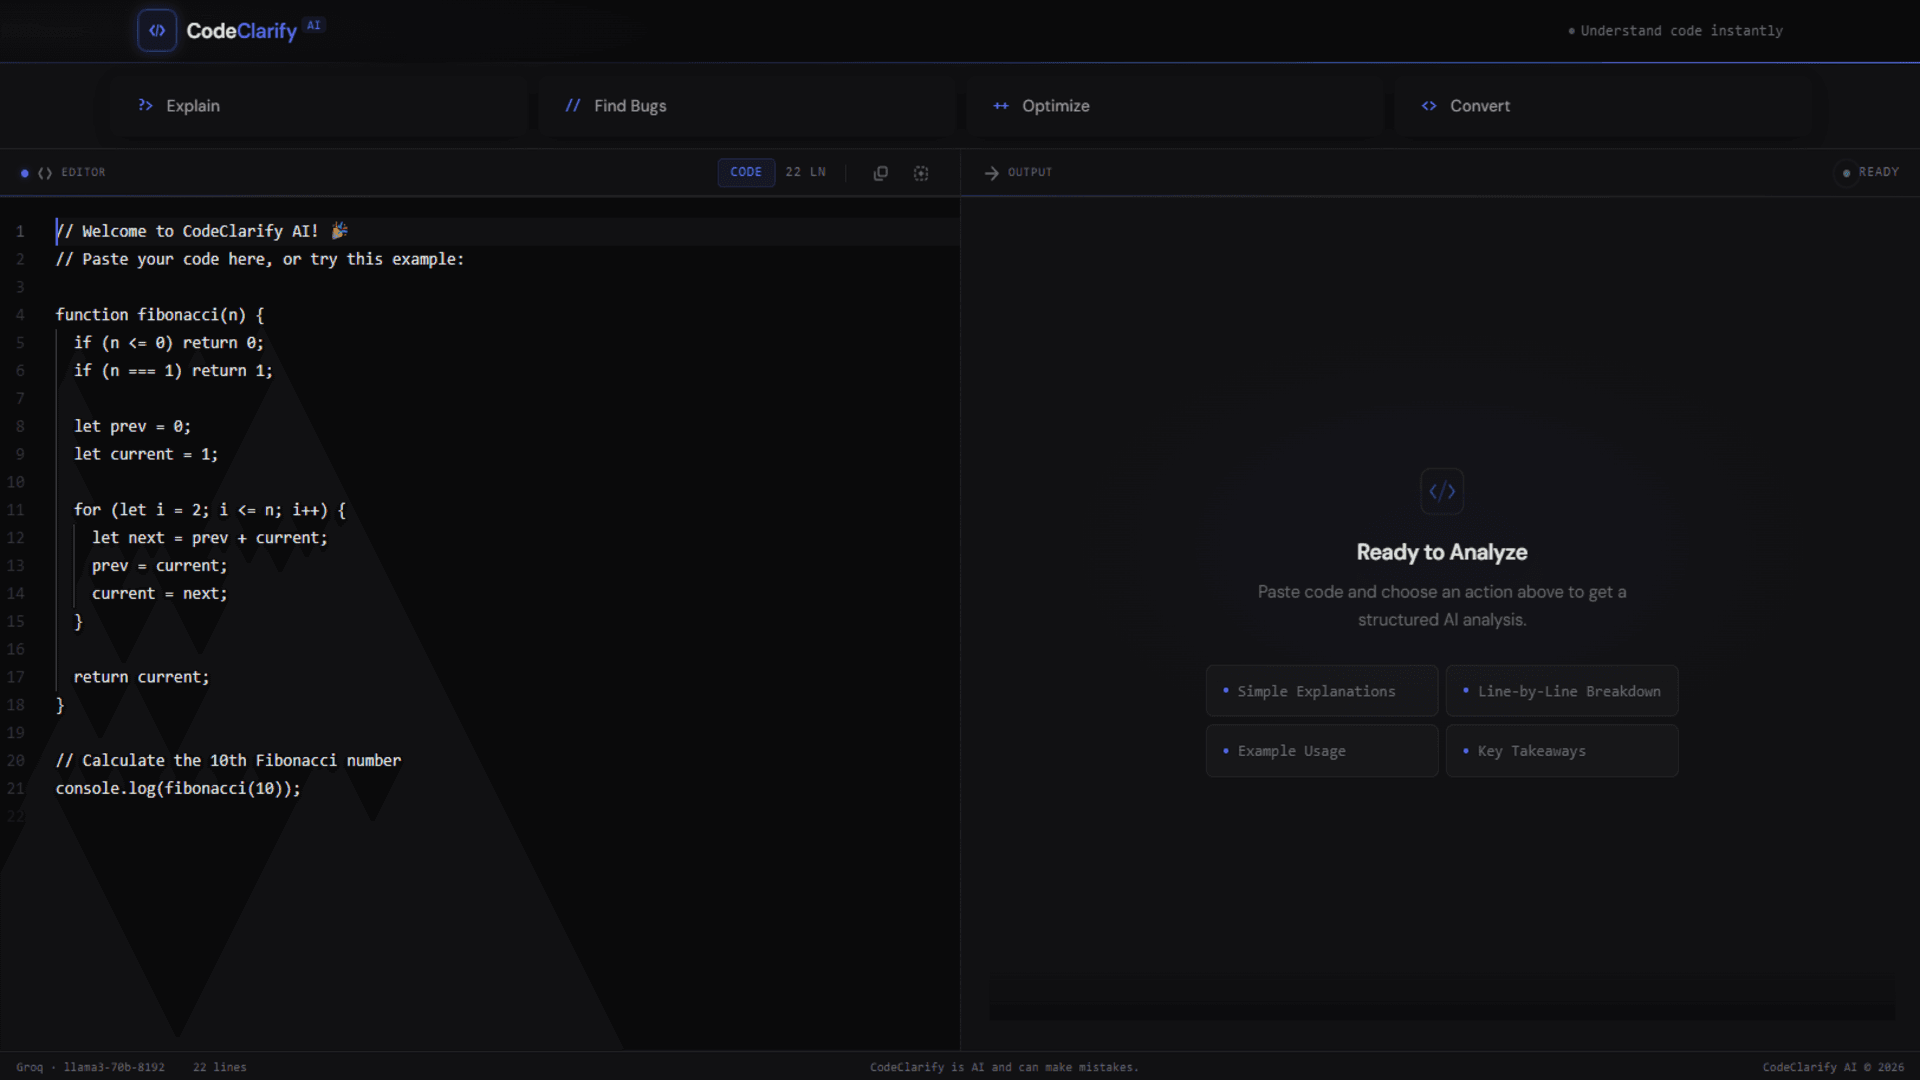The image size is (1920, 1080).
Task: Click the dashed-square icon in editor header
Action: (x=921, y=173)
